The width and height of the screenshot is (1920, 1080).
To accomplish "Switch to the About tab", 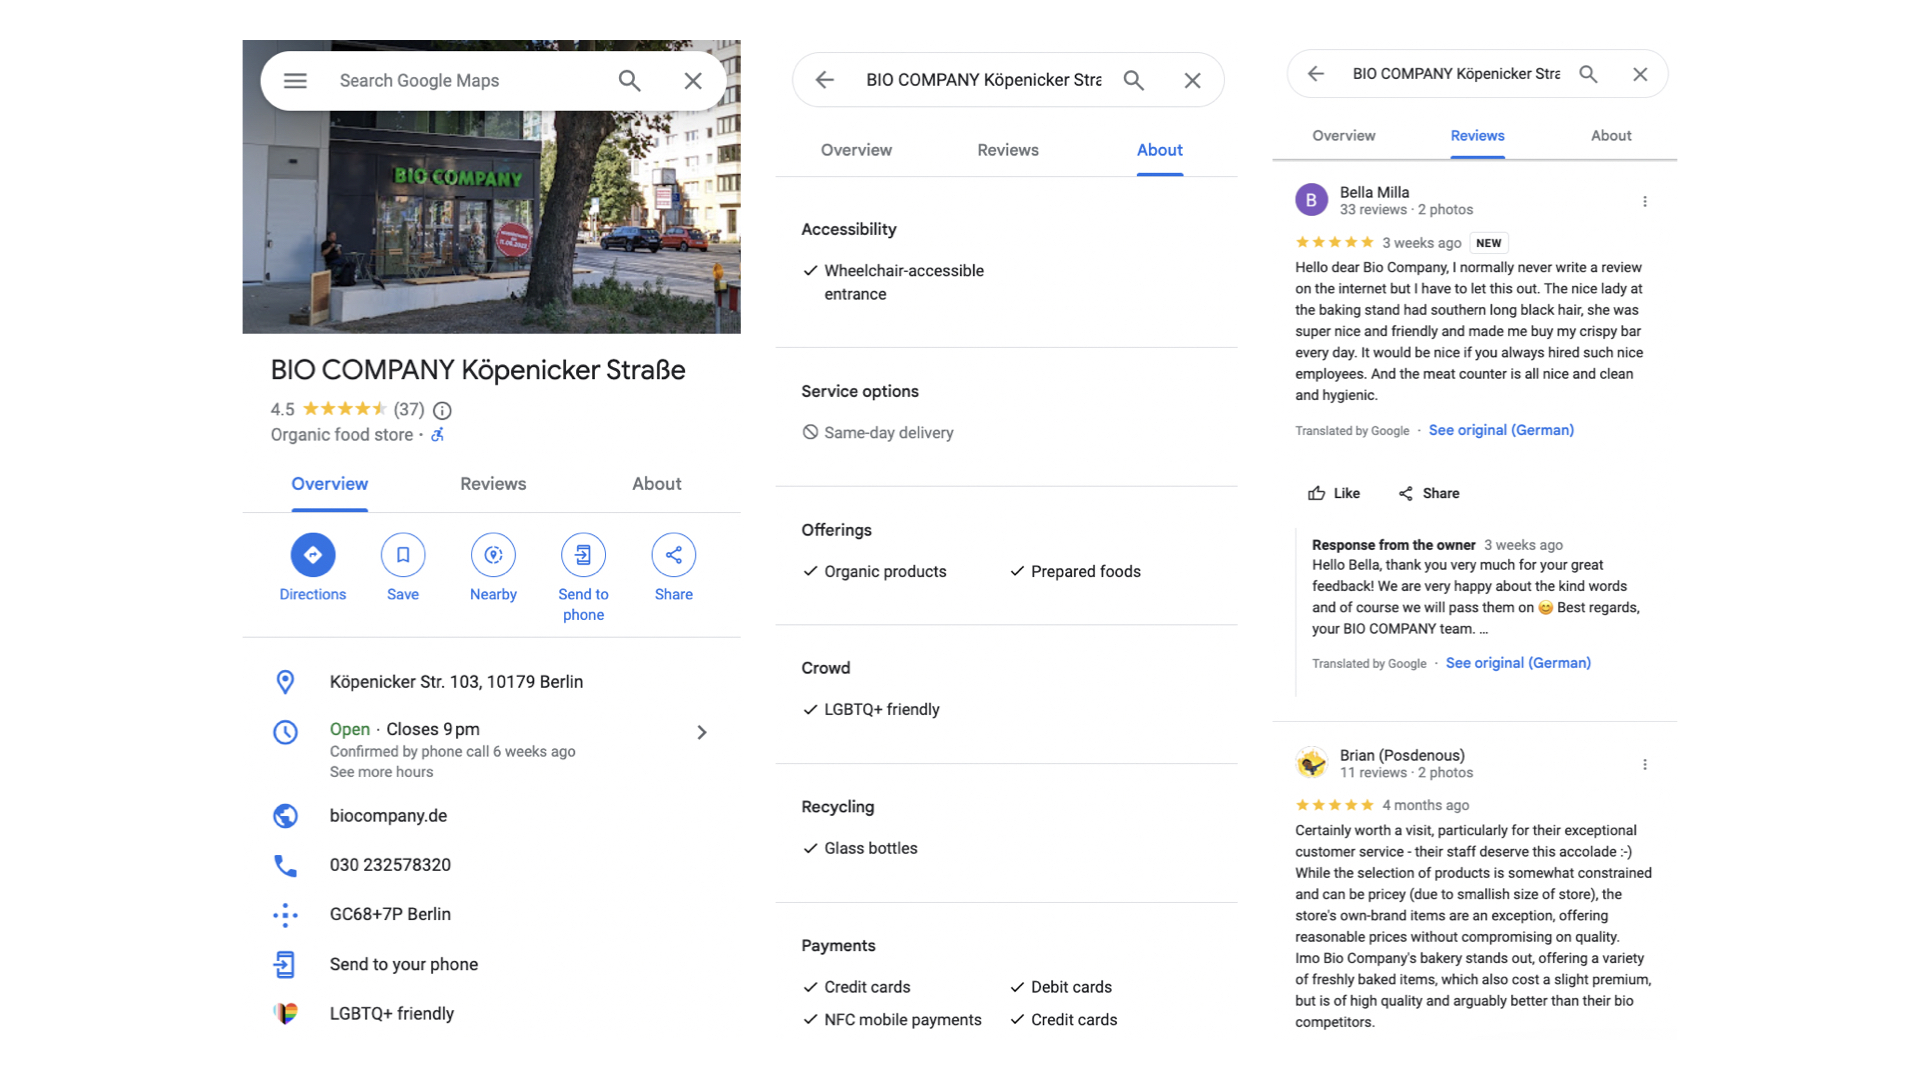I will (656, 484).
